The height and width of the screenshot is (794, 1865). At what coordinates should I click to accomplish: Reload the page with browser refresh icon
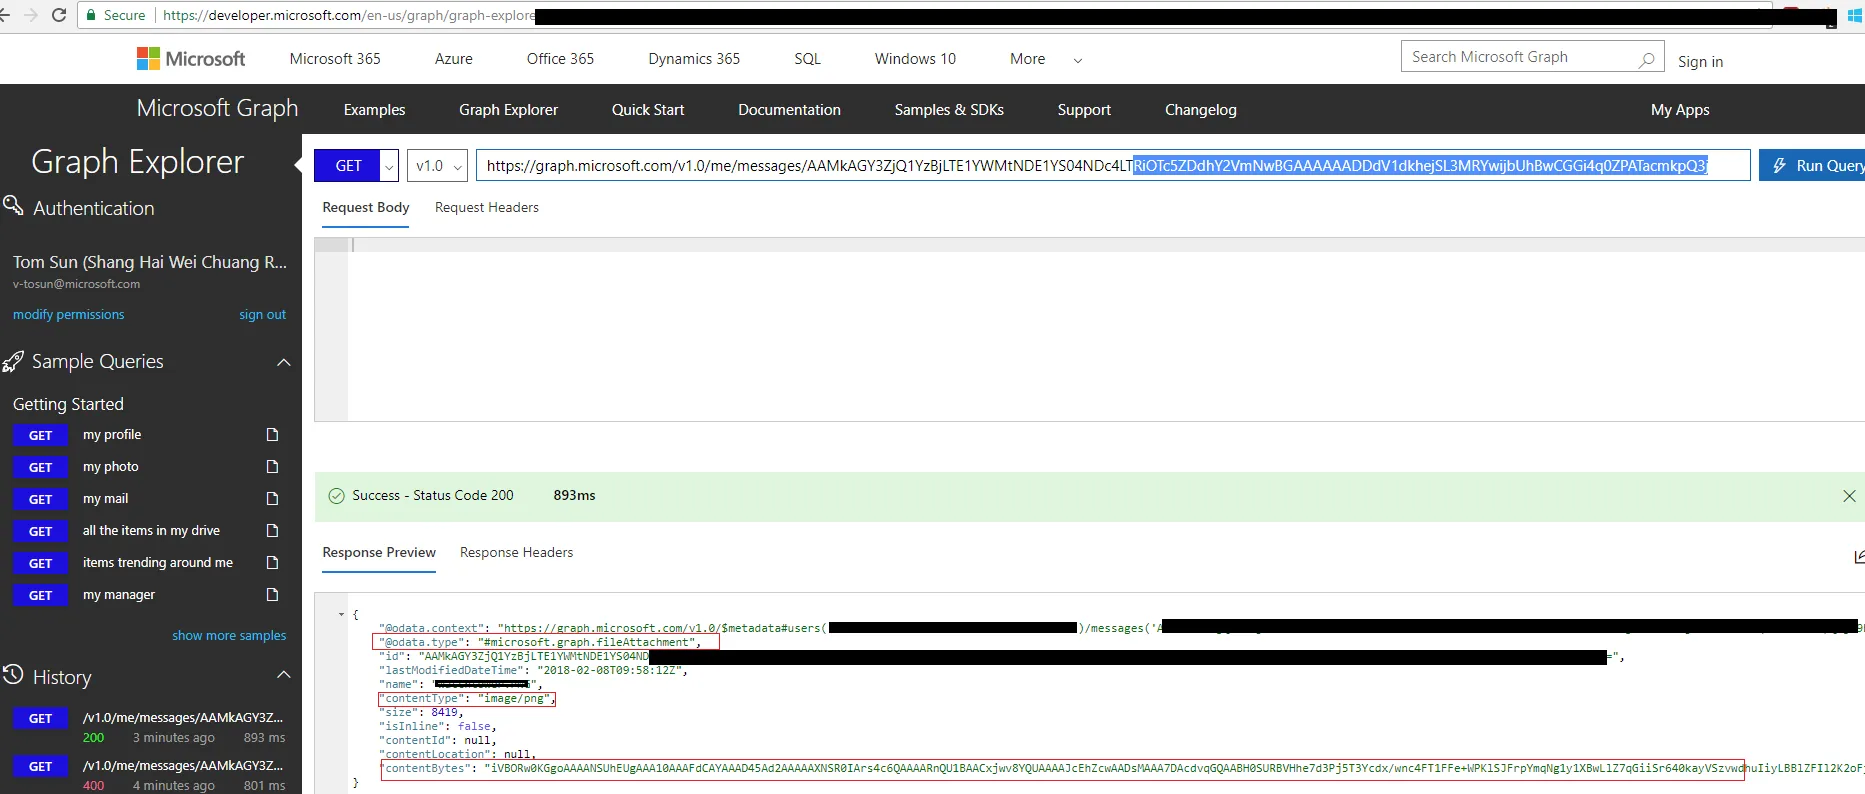[x=59, y=15]
